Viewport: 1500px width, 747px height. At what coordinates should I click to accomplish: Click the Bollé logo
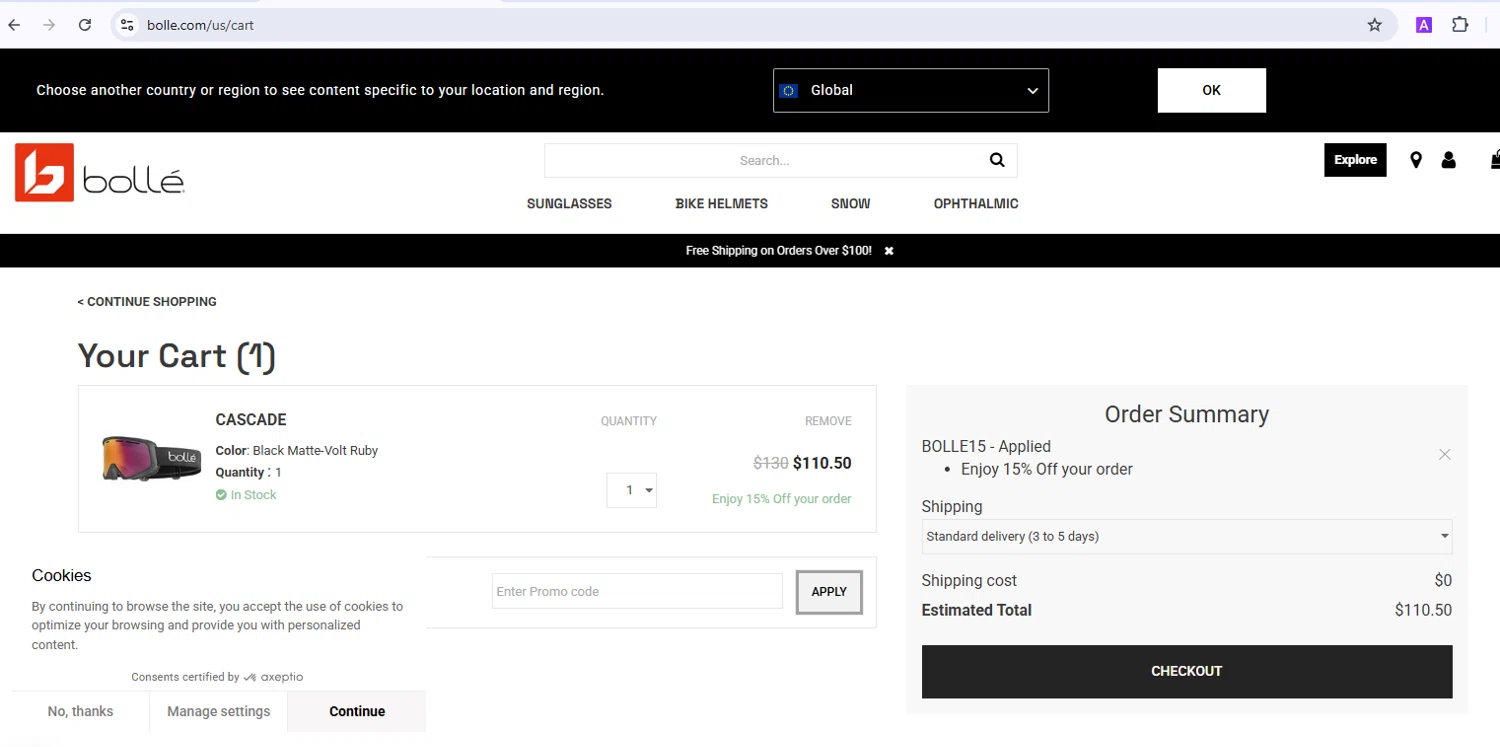pyautogui.click(x=100, y=172)
